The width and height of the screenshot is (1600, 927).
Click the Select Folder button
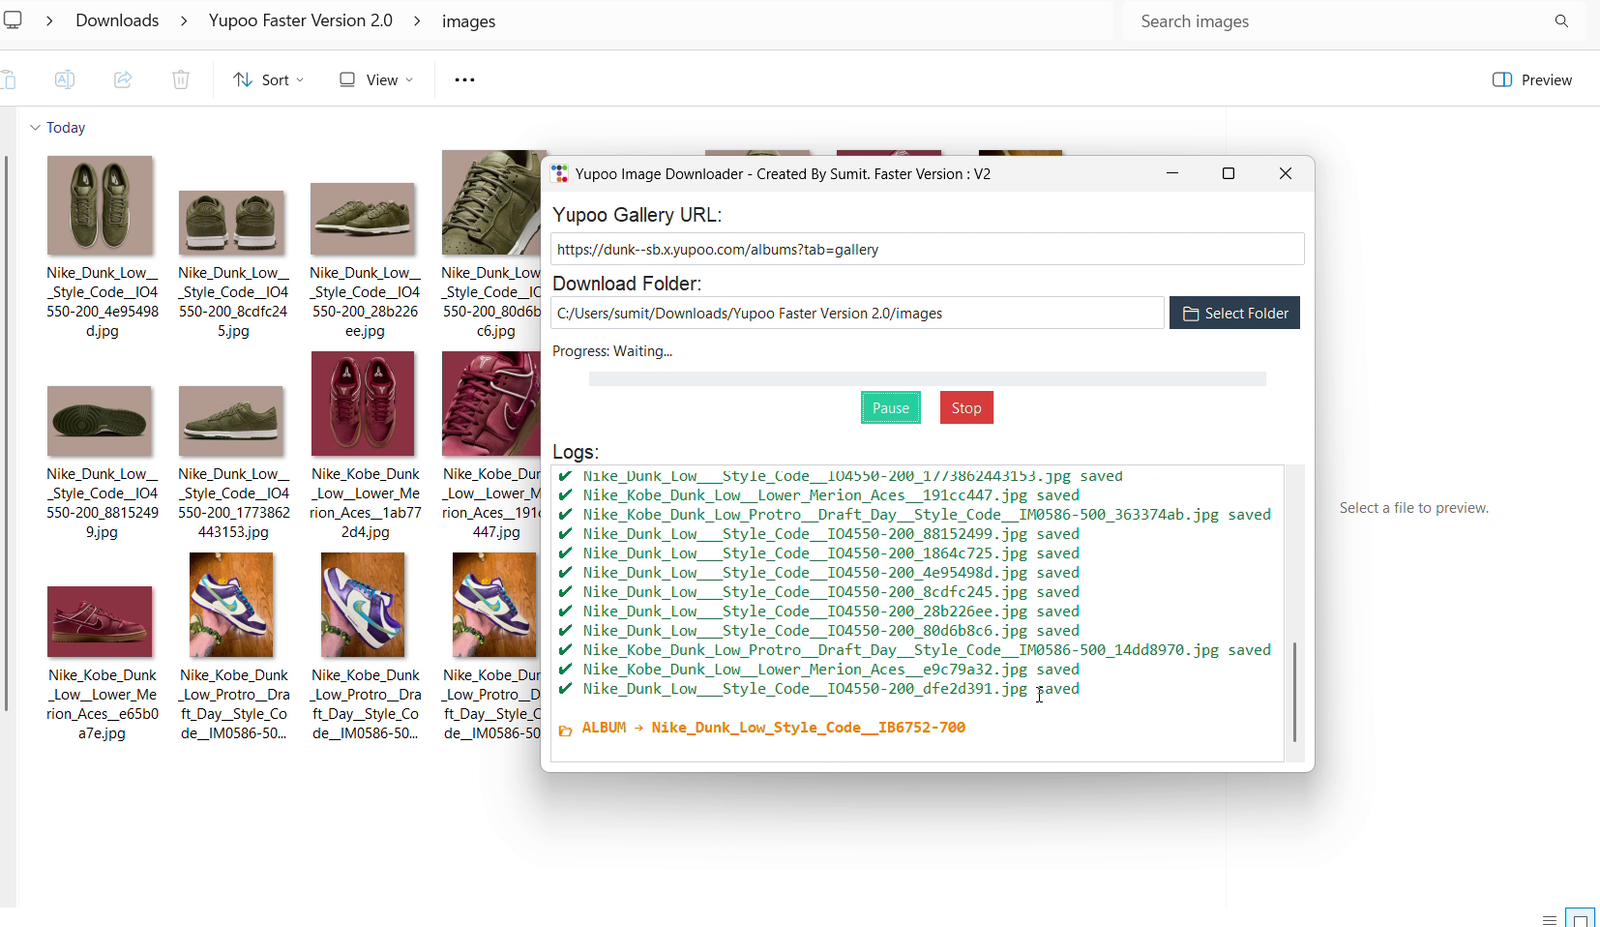click(1235, 313)
